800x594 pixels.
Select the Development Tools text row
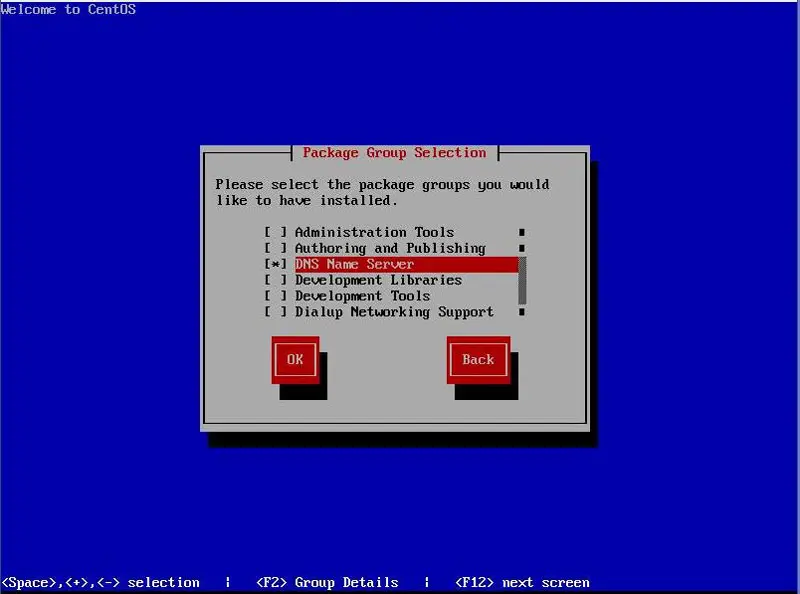[x=362, y=295]
